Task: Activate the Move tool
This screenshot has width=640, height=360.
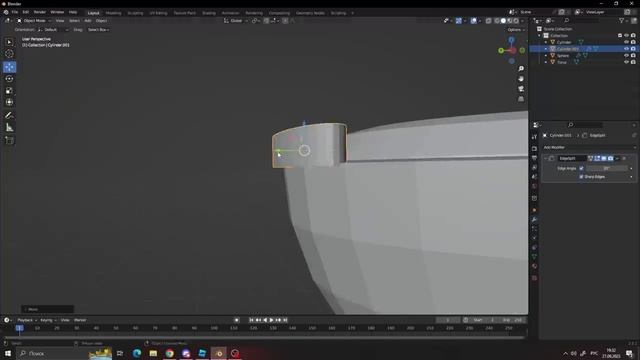Action: pos(9,67)
